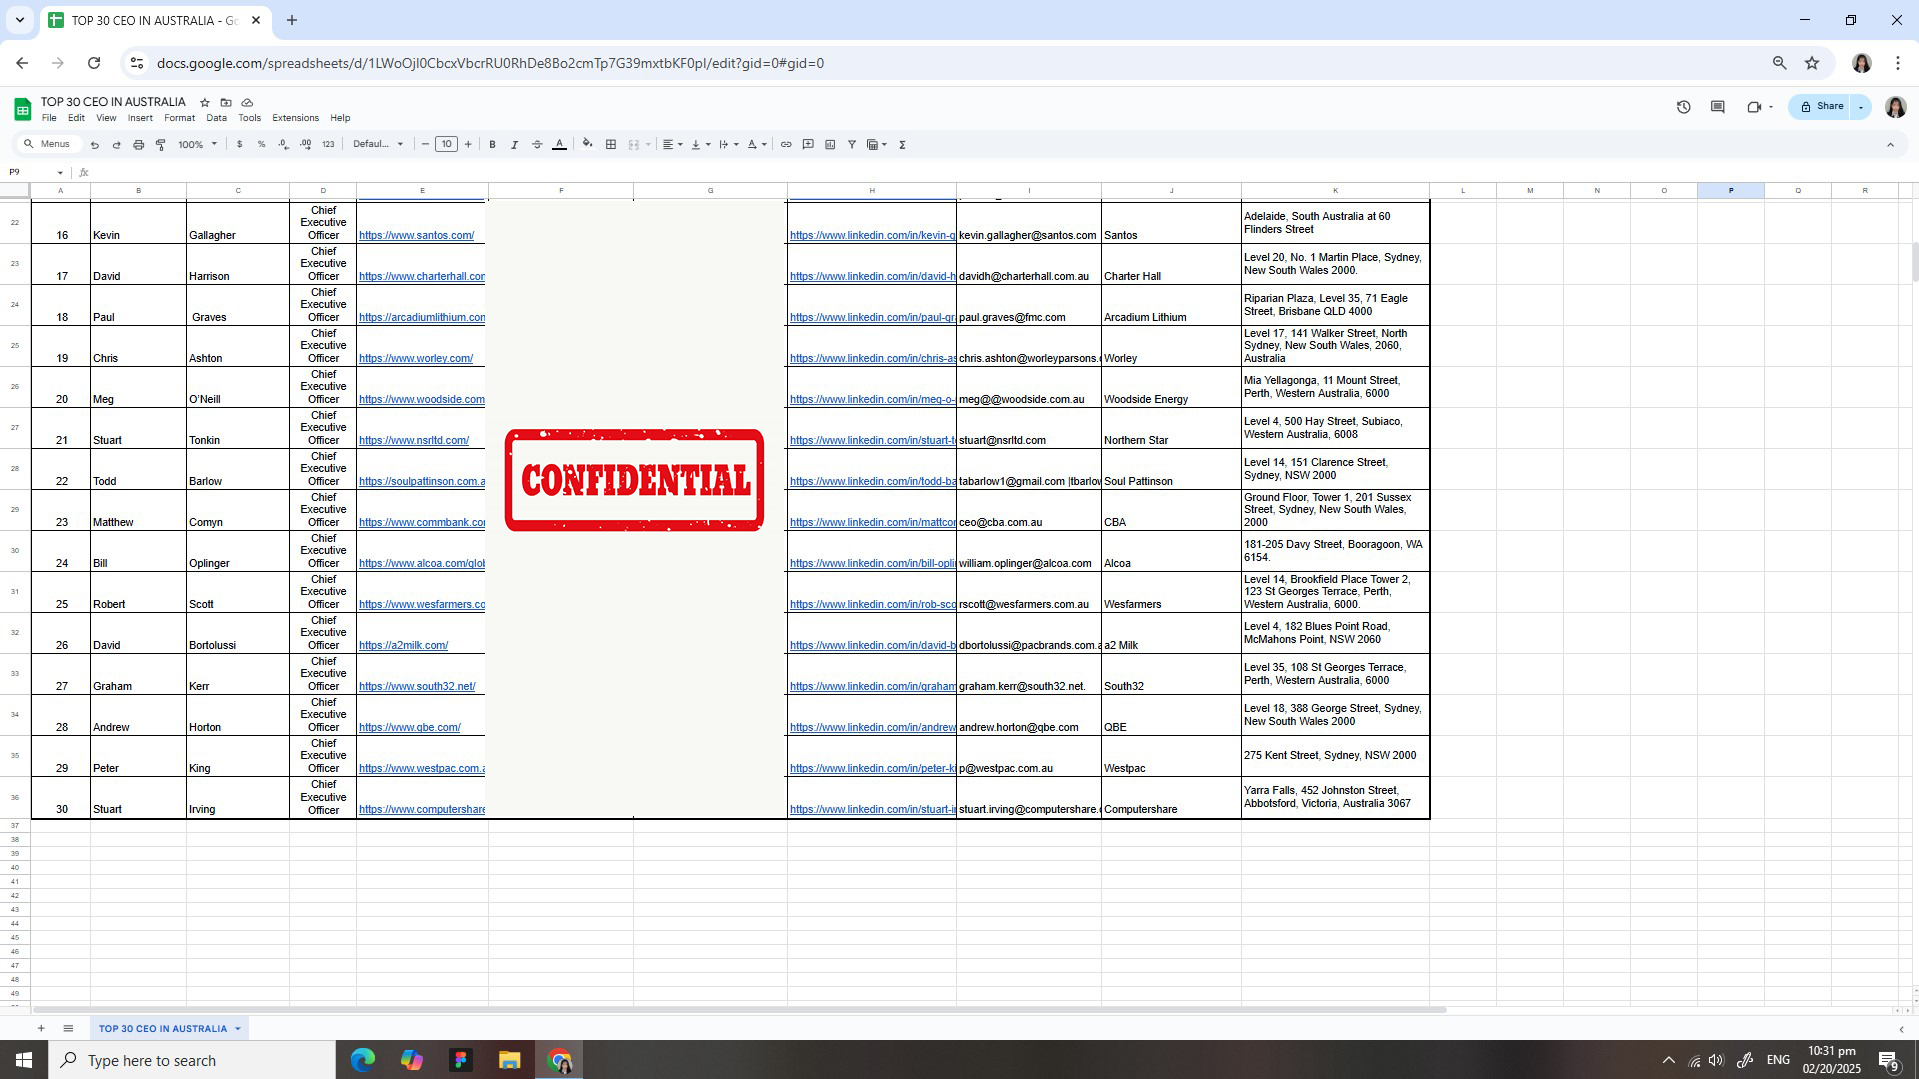This screenshot has width=1919, height=1079.
Task: Expand the Share quick actions arrow
Action: 1861,107
